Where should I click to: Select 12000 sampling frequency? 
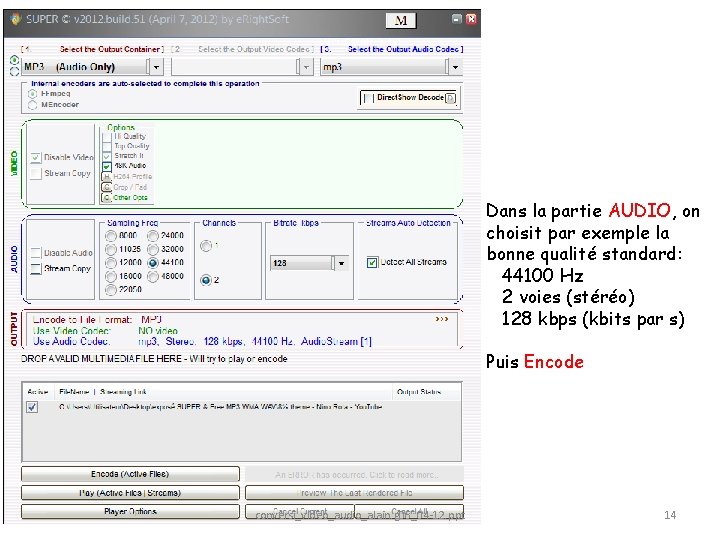click(111, 263)
